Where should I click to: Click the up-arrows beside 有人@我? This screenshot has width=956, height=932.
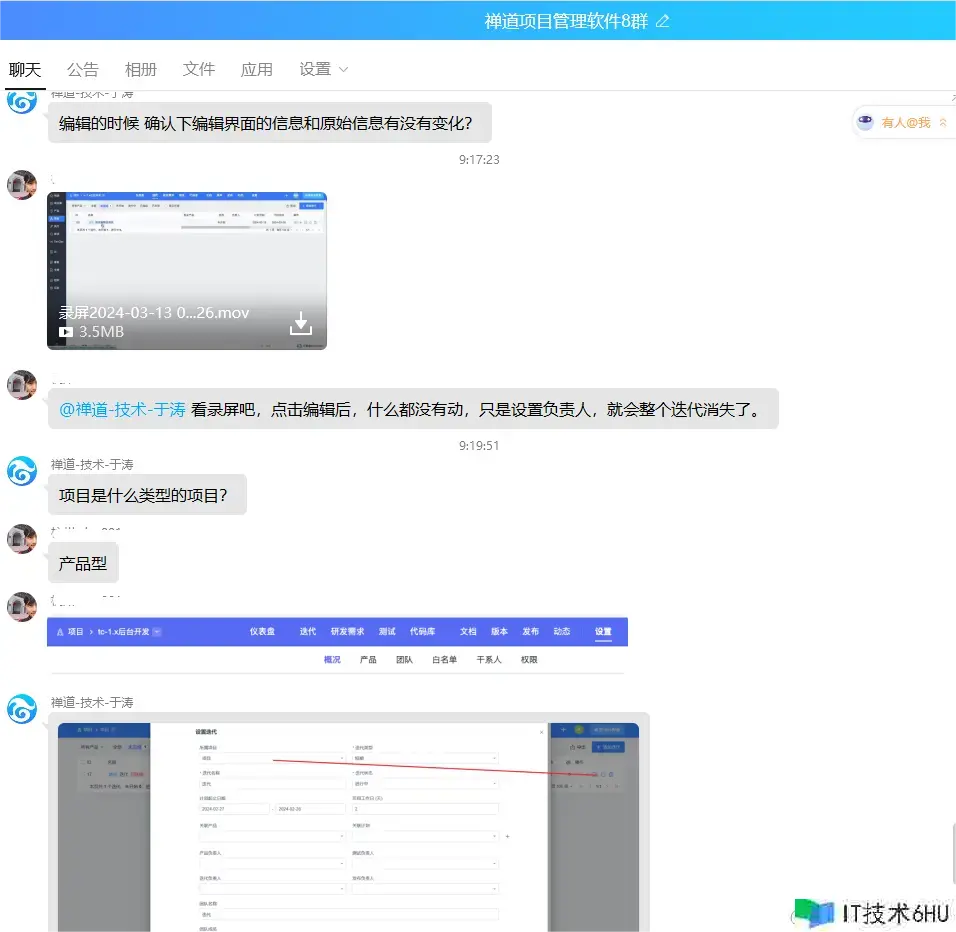coord(943,123)
